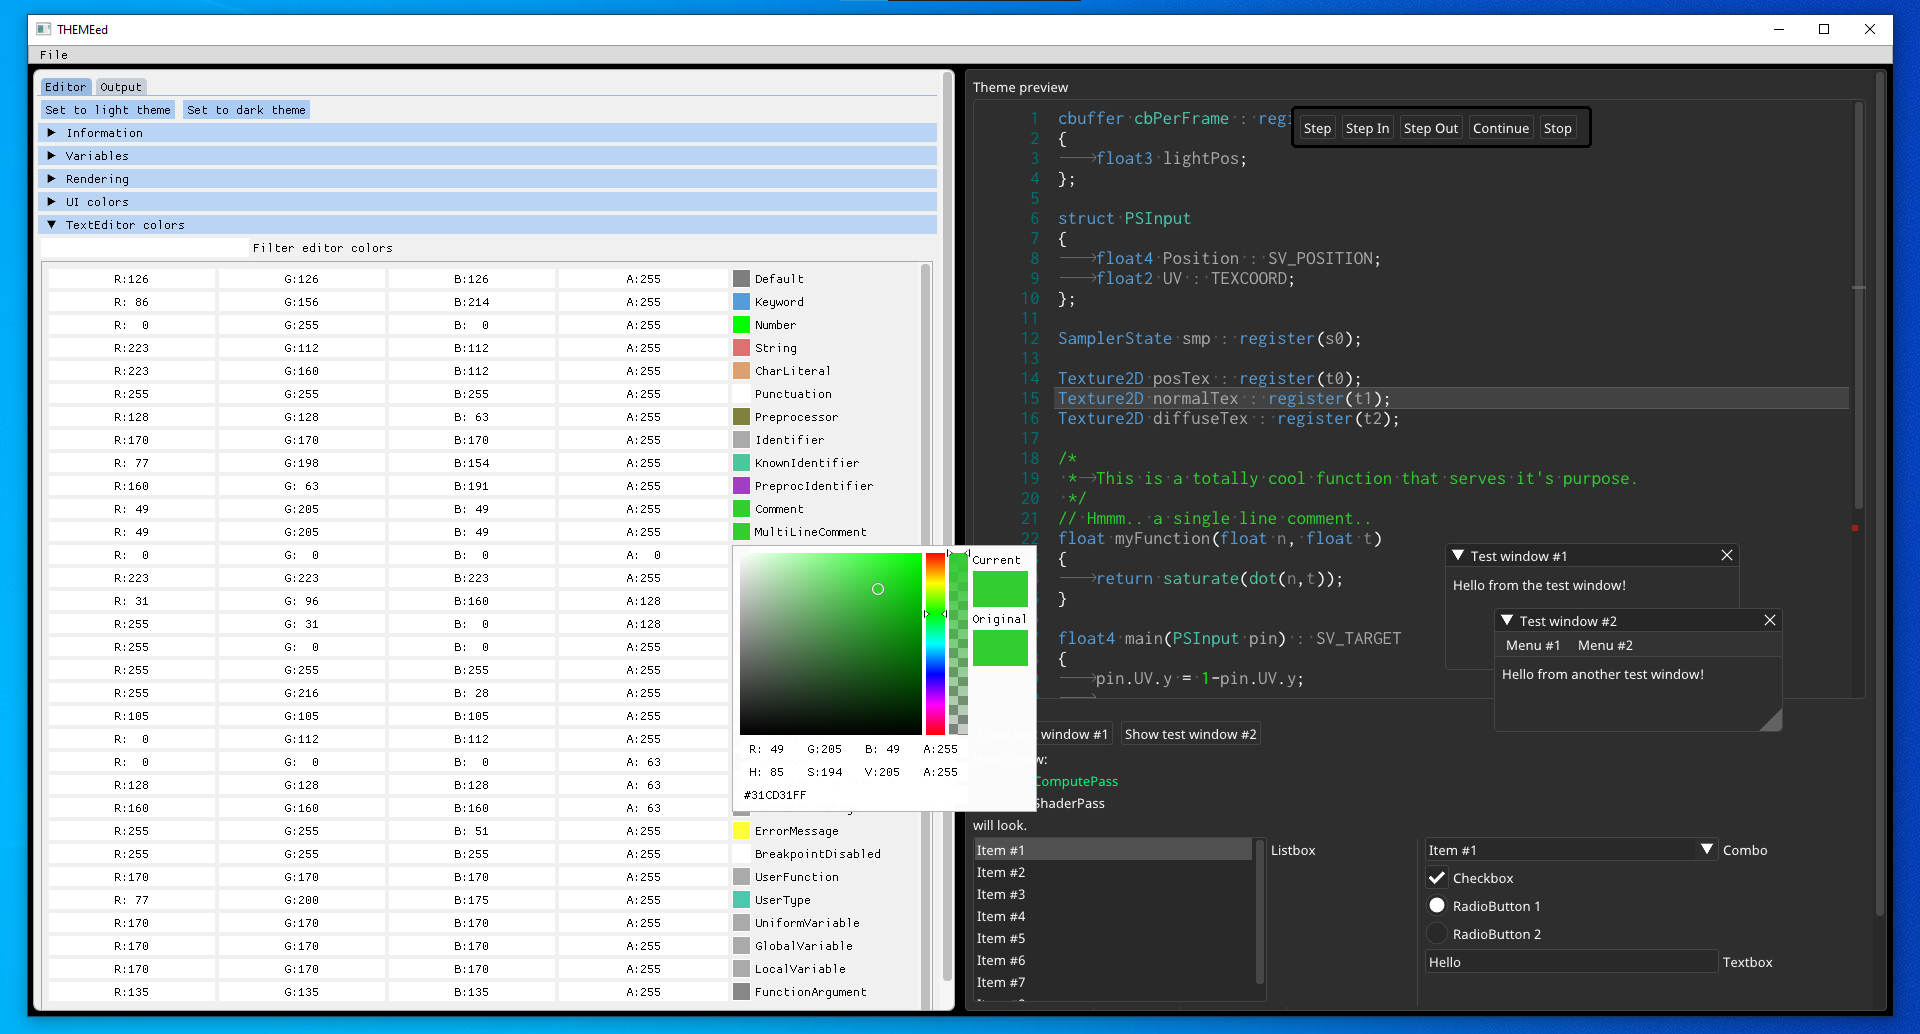Click the Identifier color swatch
The image size is (1920, 1034).
pos(741,440)
